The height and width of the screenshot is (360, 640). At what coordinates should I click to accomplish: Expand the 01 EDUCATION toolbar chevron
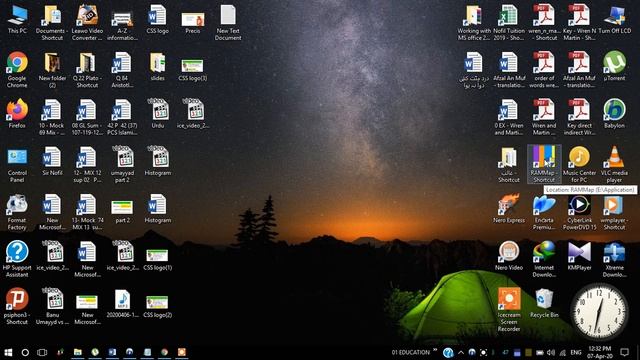[435, 350]
